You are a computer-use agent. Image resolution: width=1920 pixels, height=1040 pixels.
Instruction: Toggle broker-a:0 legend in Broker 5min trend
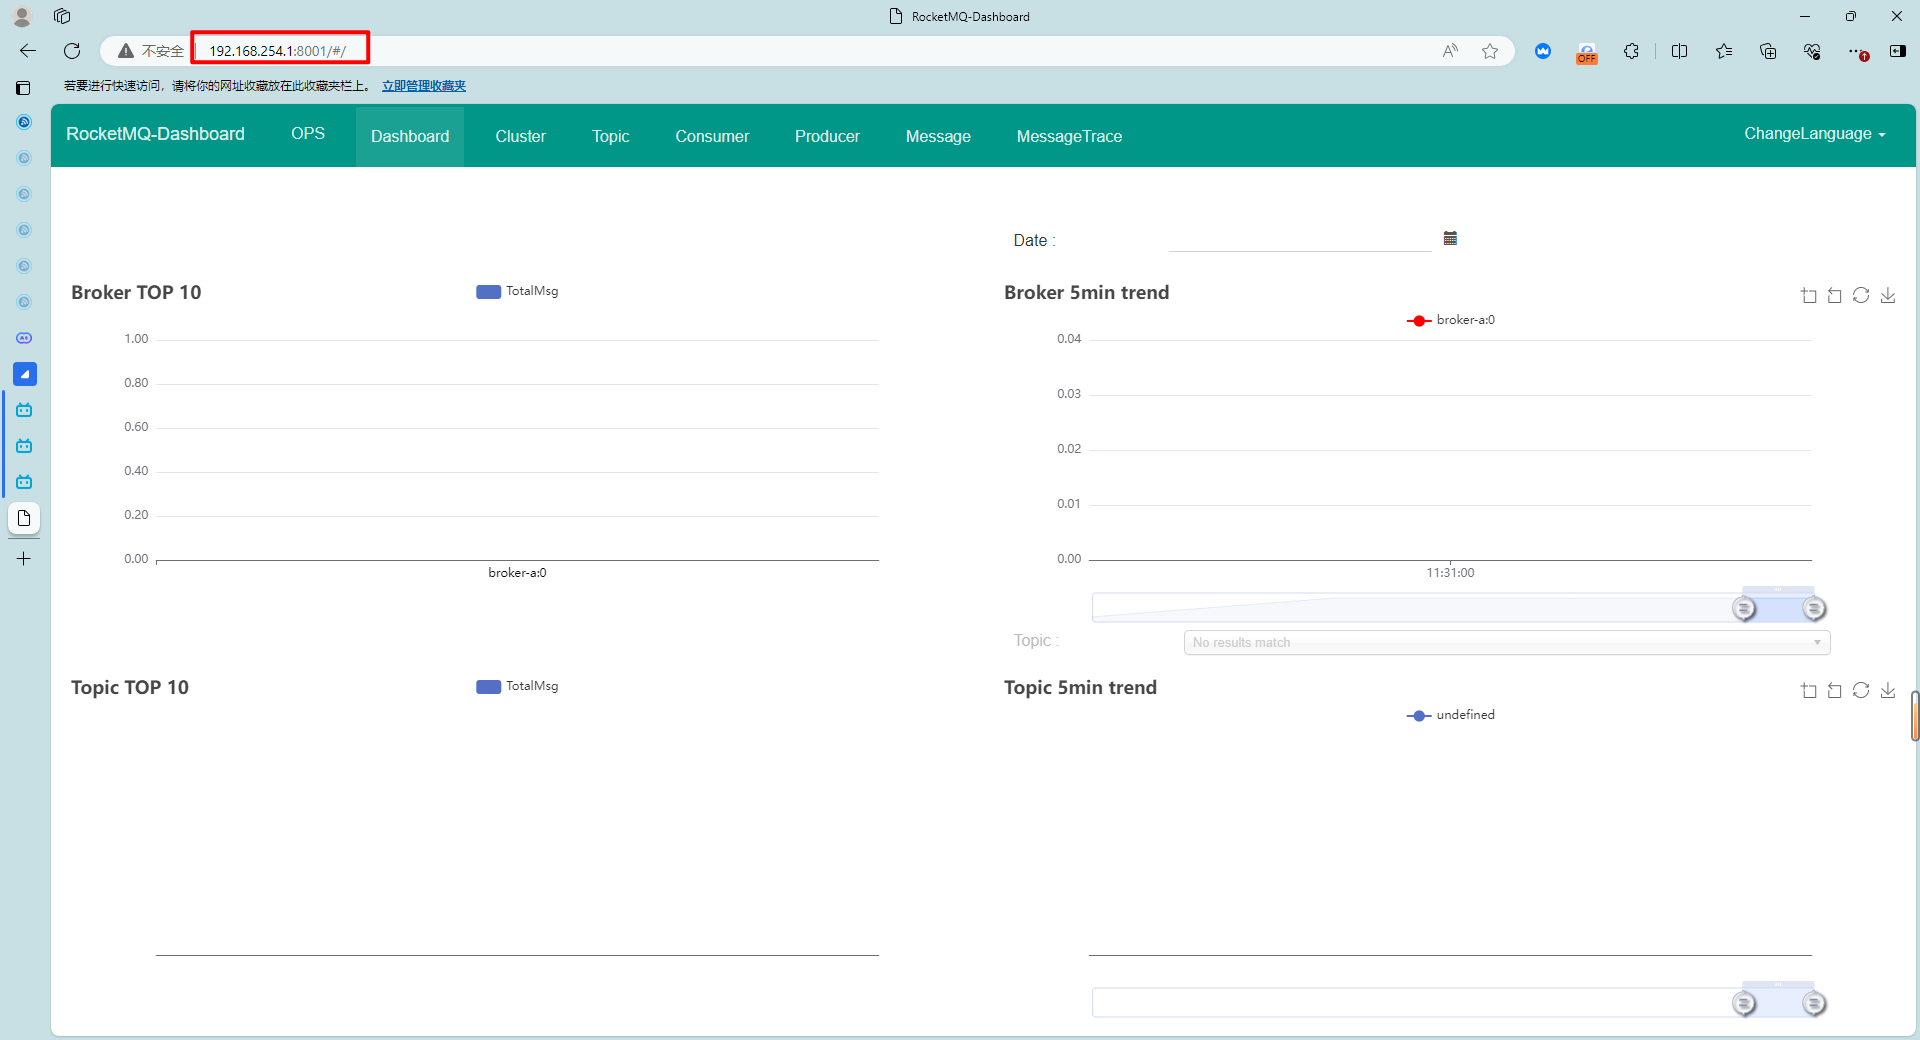1450,320
